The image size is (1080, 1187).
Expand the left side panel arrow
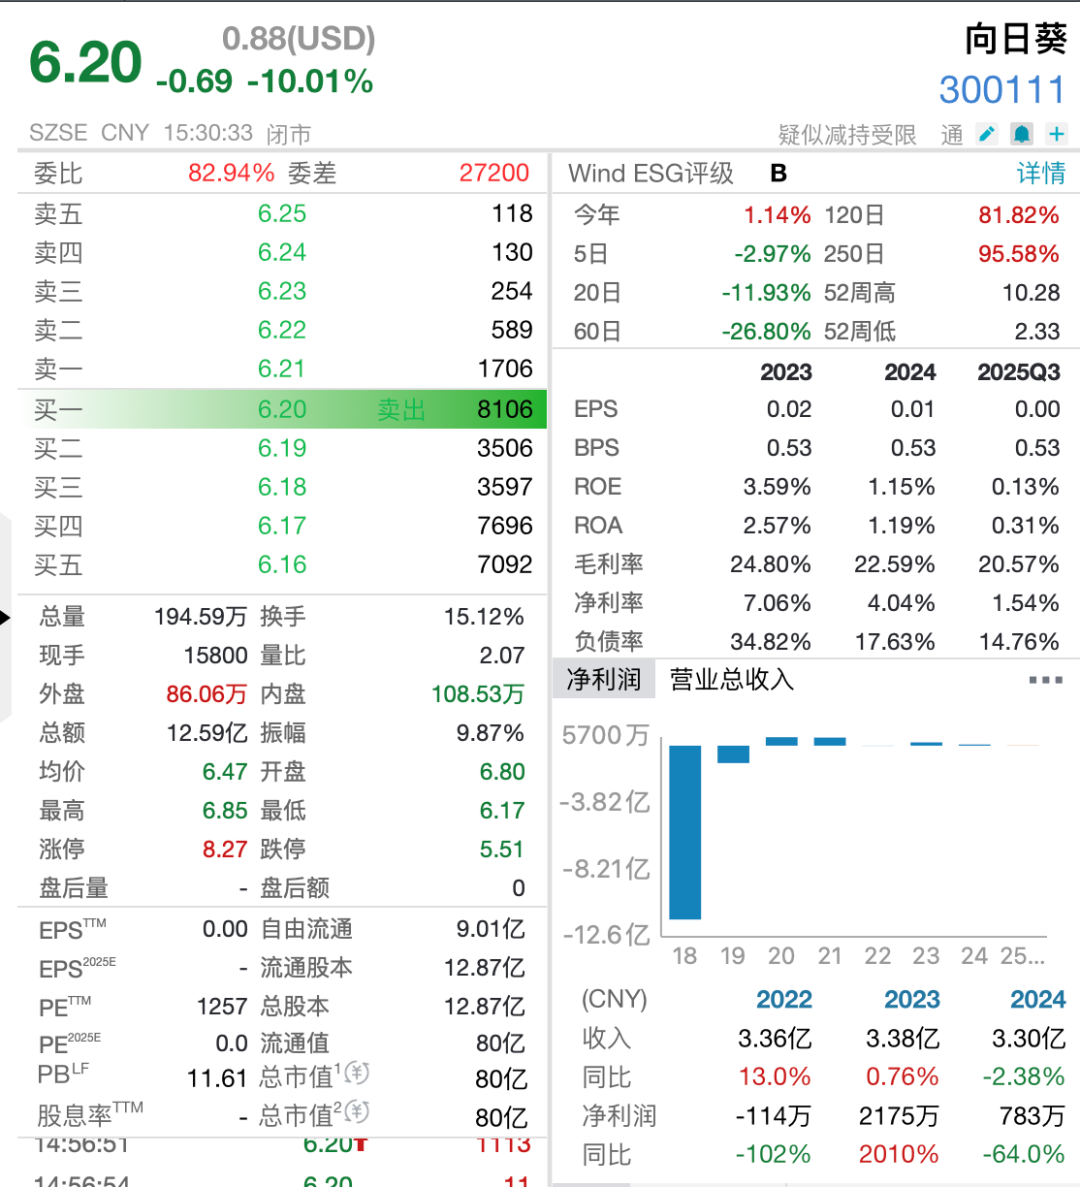(5, 617)
